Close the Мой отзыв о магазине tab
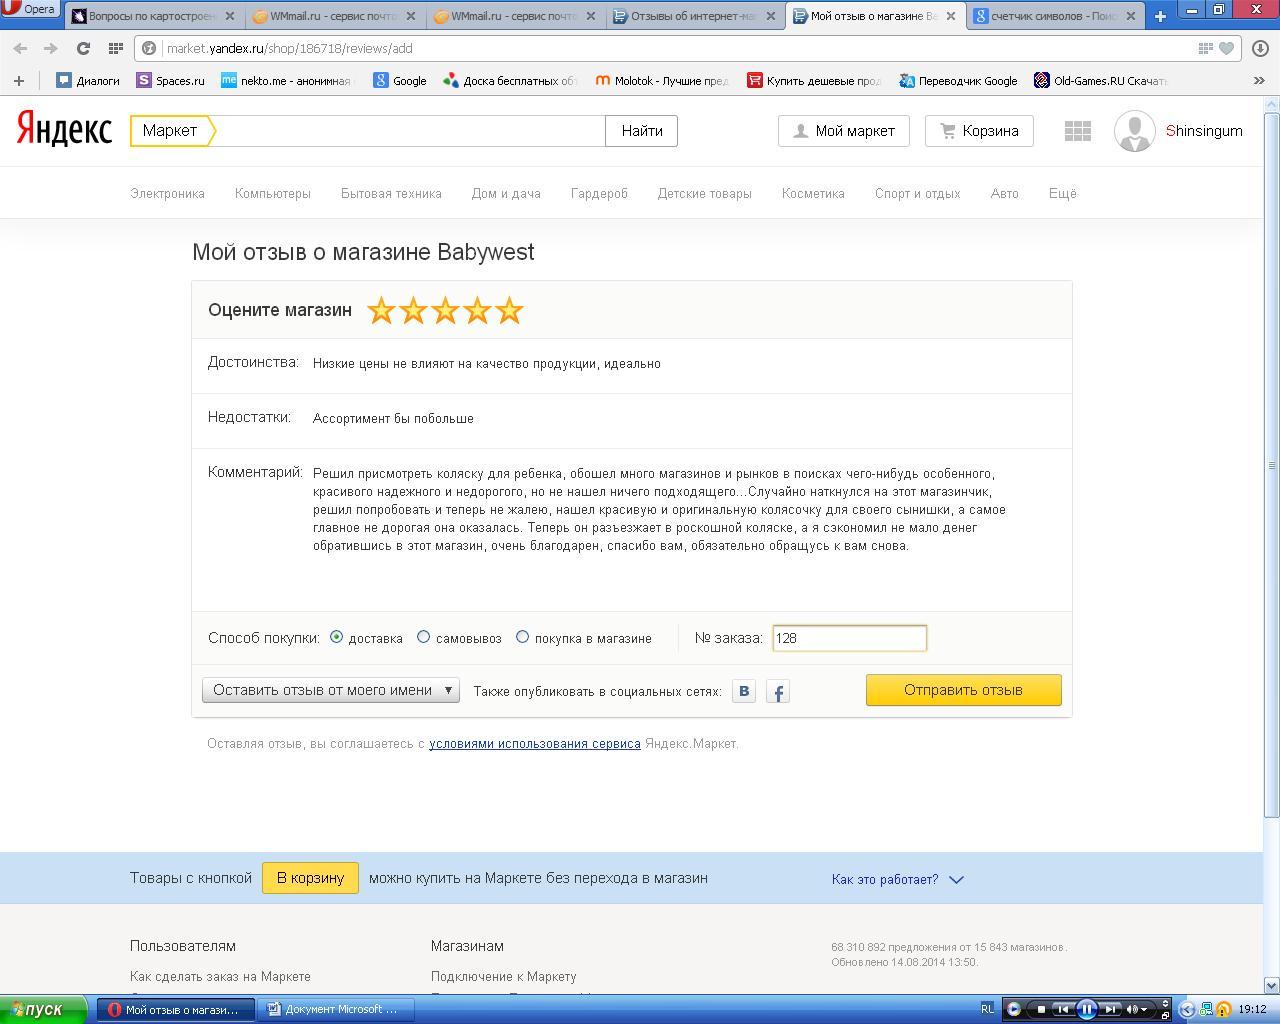1280x1024 pixels. [x=950, y=16]
